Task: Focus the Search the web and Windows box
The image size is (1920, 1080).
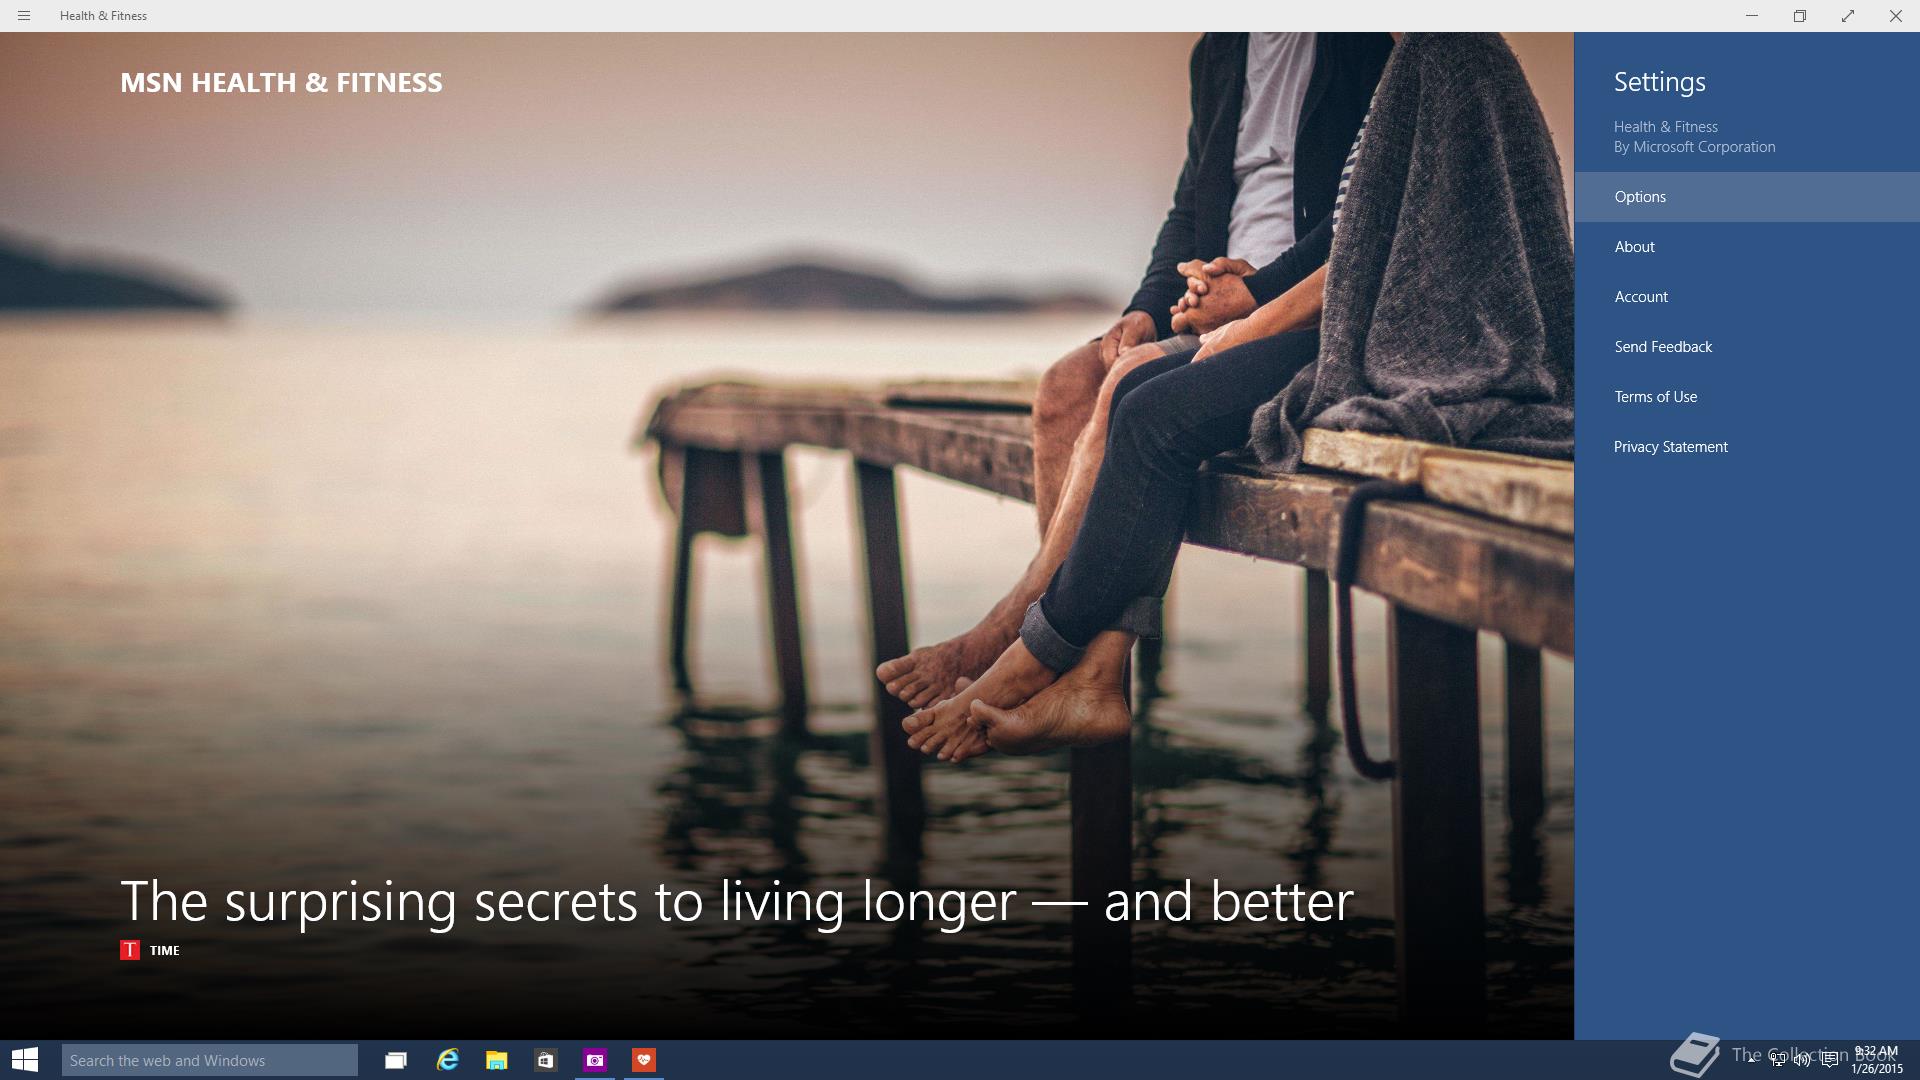Action: coord(210,1060)
